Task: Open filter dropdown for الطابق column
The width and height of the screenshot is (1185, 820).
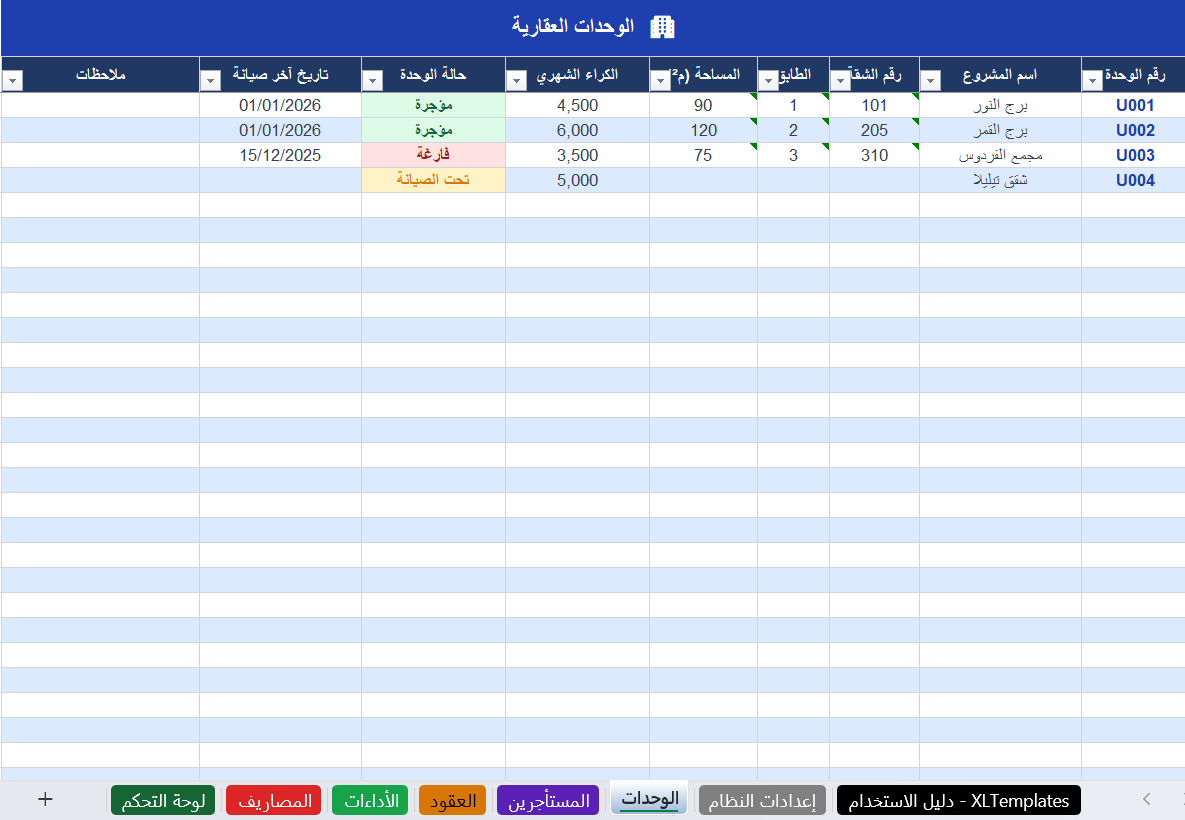Action: click(768, 80)
